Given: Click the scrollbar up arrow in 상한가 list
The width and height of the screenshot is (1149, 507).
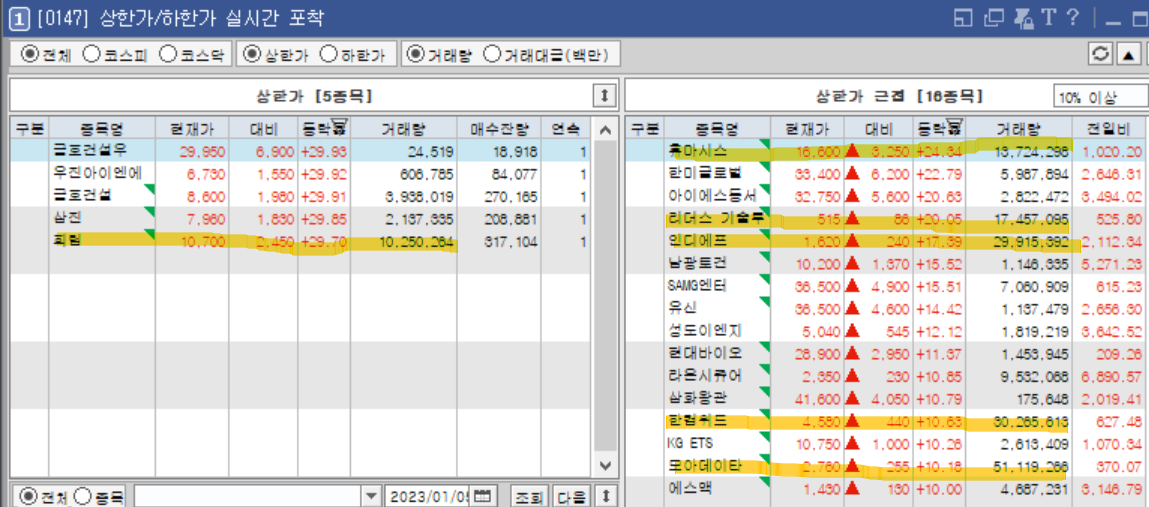Looking at the screenshot, I should coord(605,130).
